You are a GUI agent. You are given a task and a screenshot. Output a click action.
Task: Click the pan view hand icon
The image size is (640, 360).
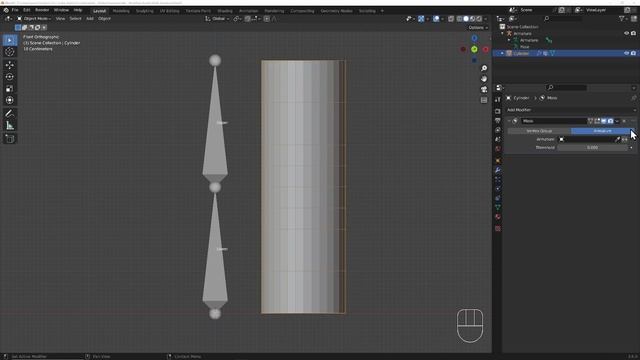click(x=484, y=79)
